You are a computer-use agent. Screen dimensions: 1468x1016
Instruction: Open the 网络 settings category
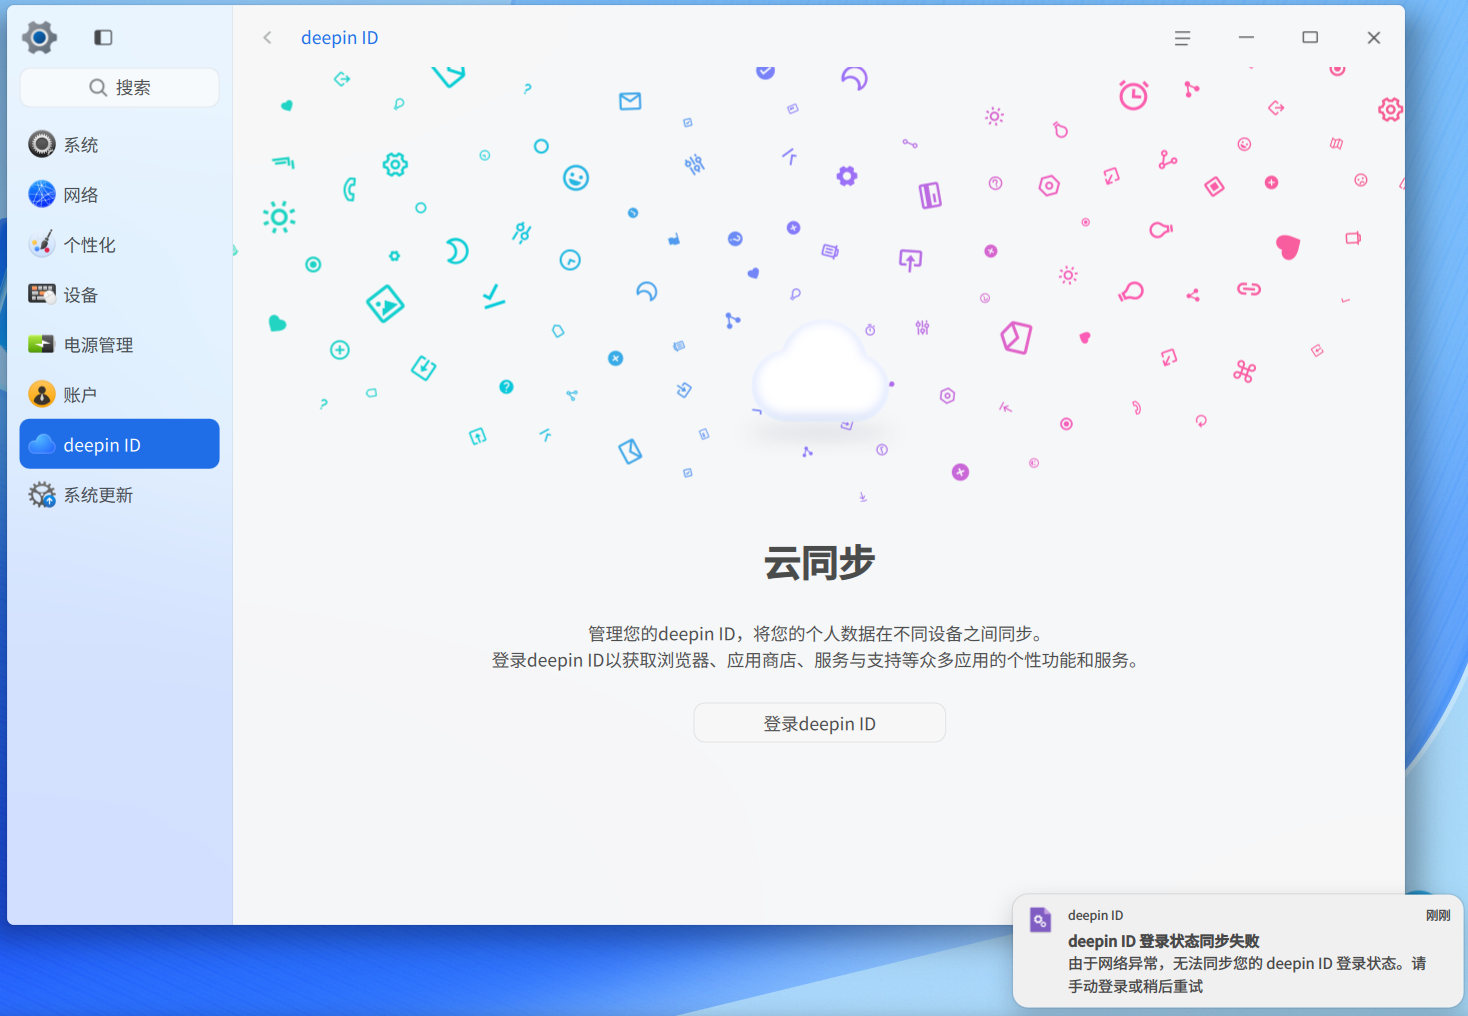pyautogui.click(x=119, y=195)
